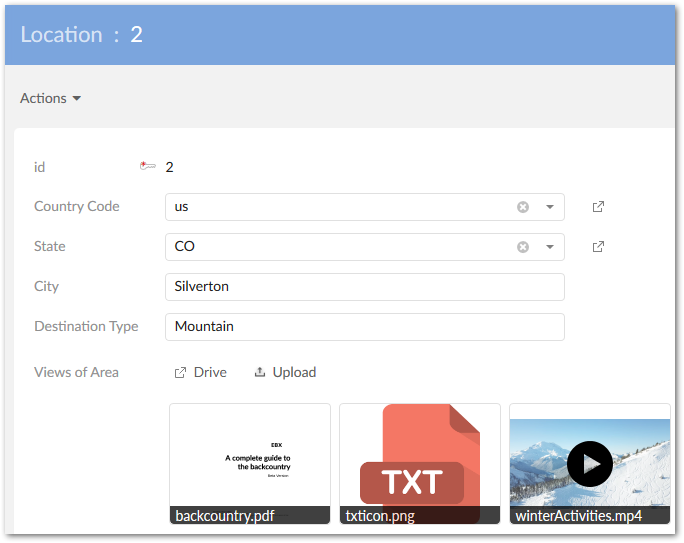Click the Upload button
The height and width of the screenshot is (543, 684).
[x=285, y=372]
